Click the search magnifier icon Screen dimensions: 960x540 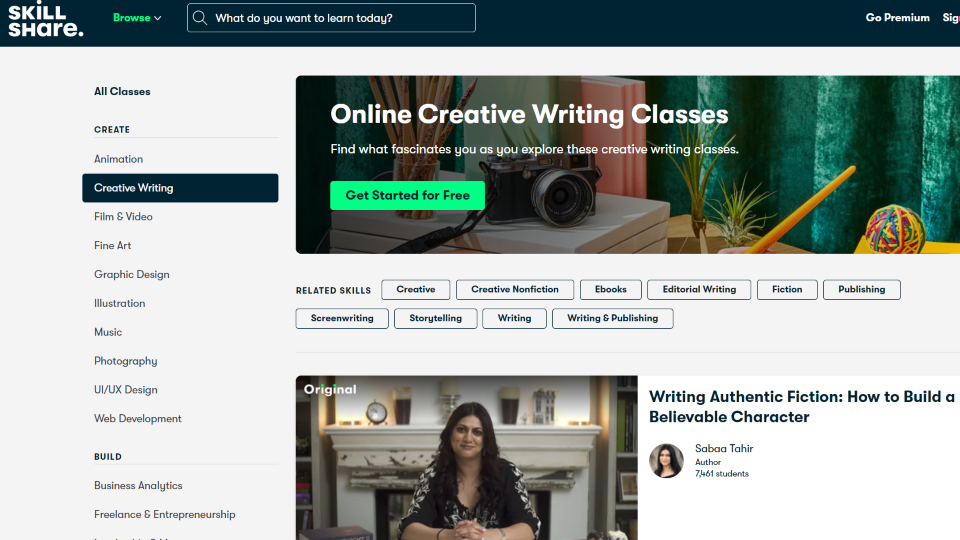point(200,18)
